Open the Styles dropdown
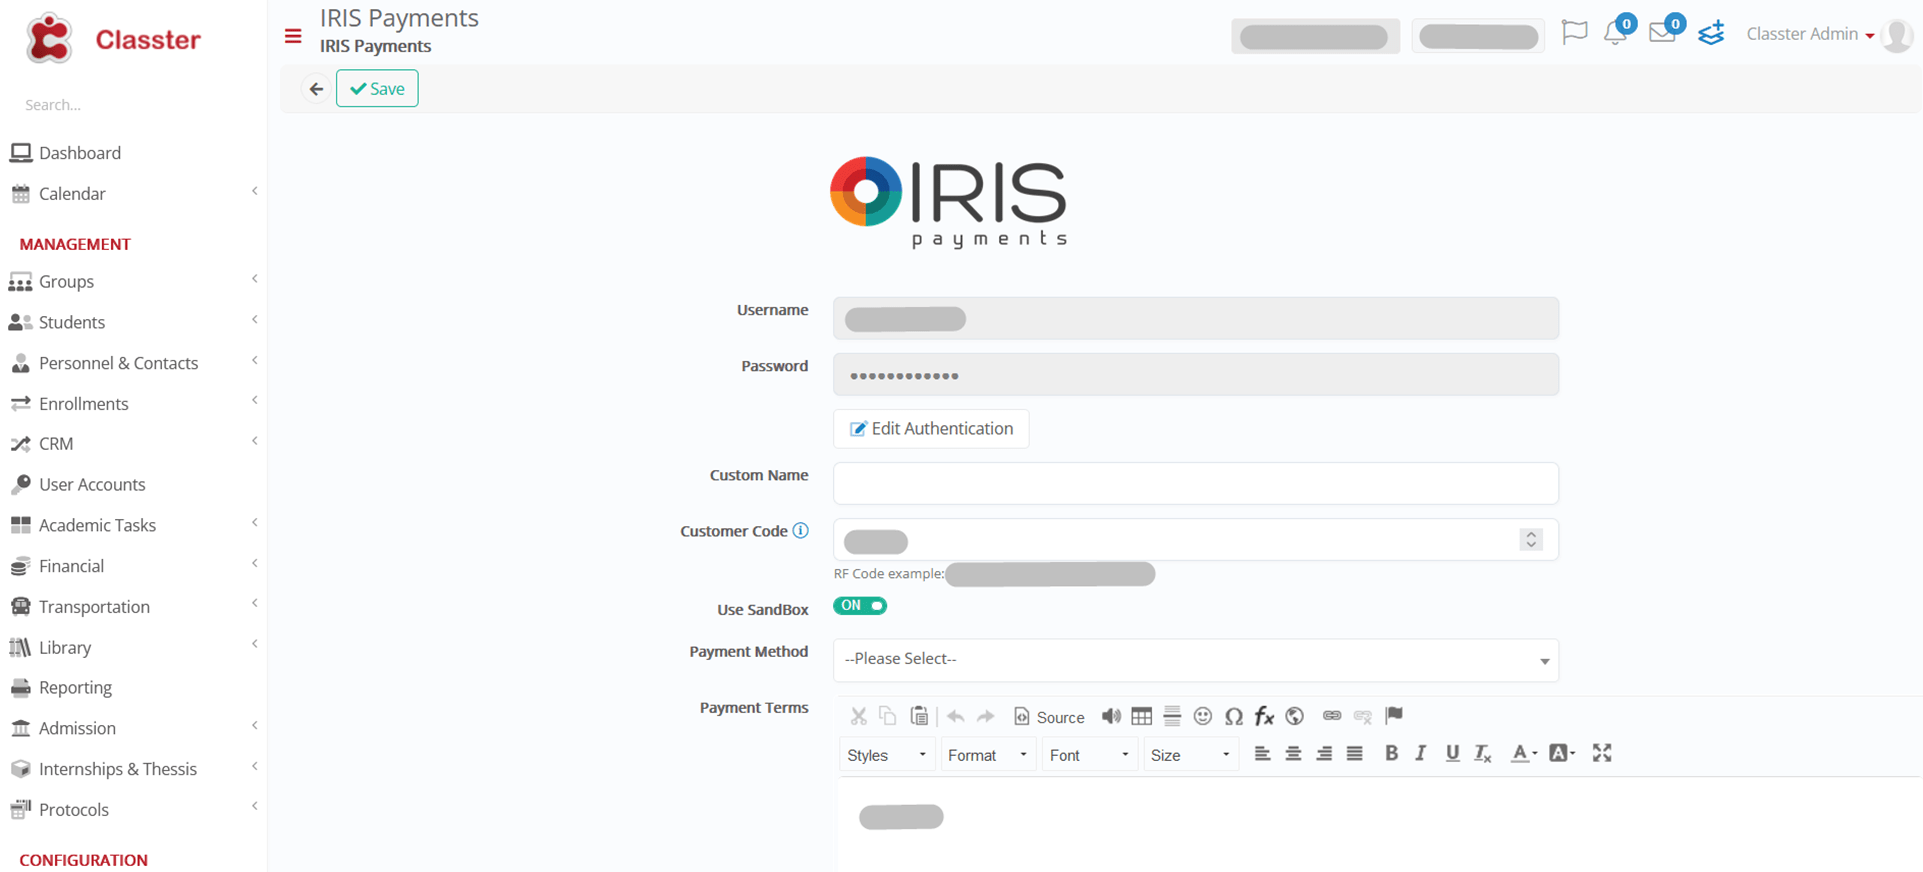The image size is (1923, 872). click(886, 755)
